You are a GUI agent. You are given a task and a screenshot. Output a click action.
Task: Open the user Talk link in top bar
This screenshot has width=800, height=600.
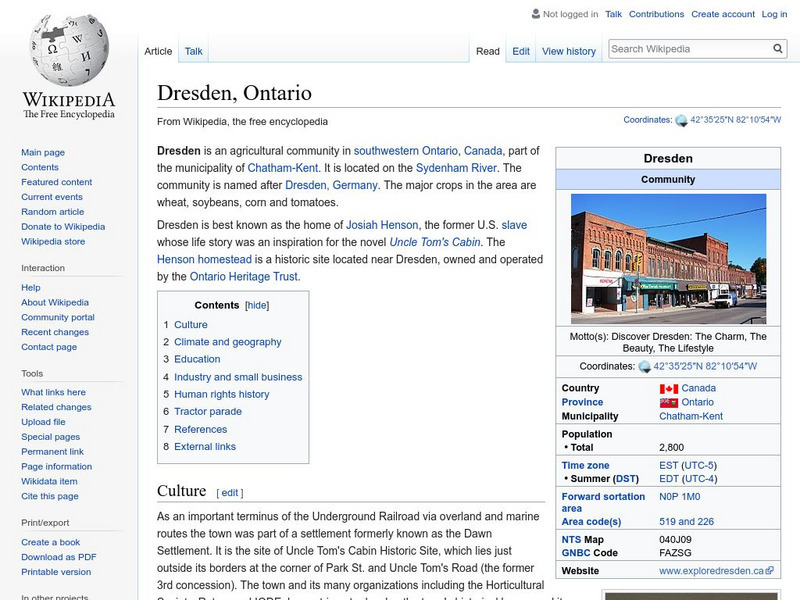(x=613, y=14)
